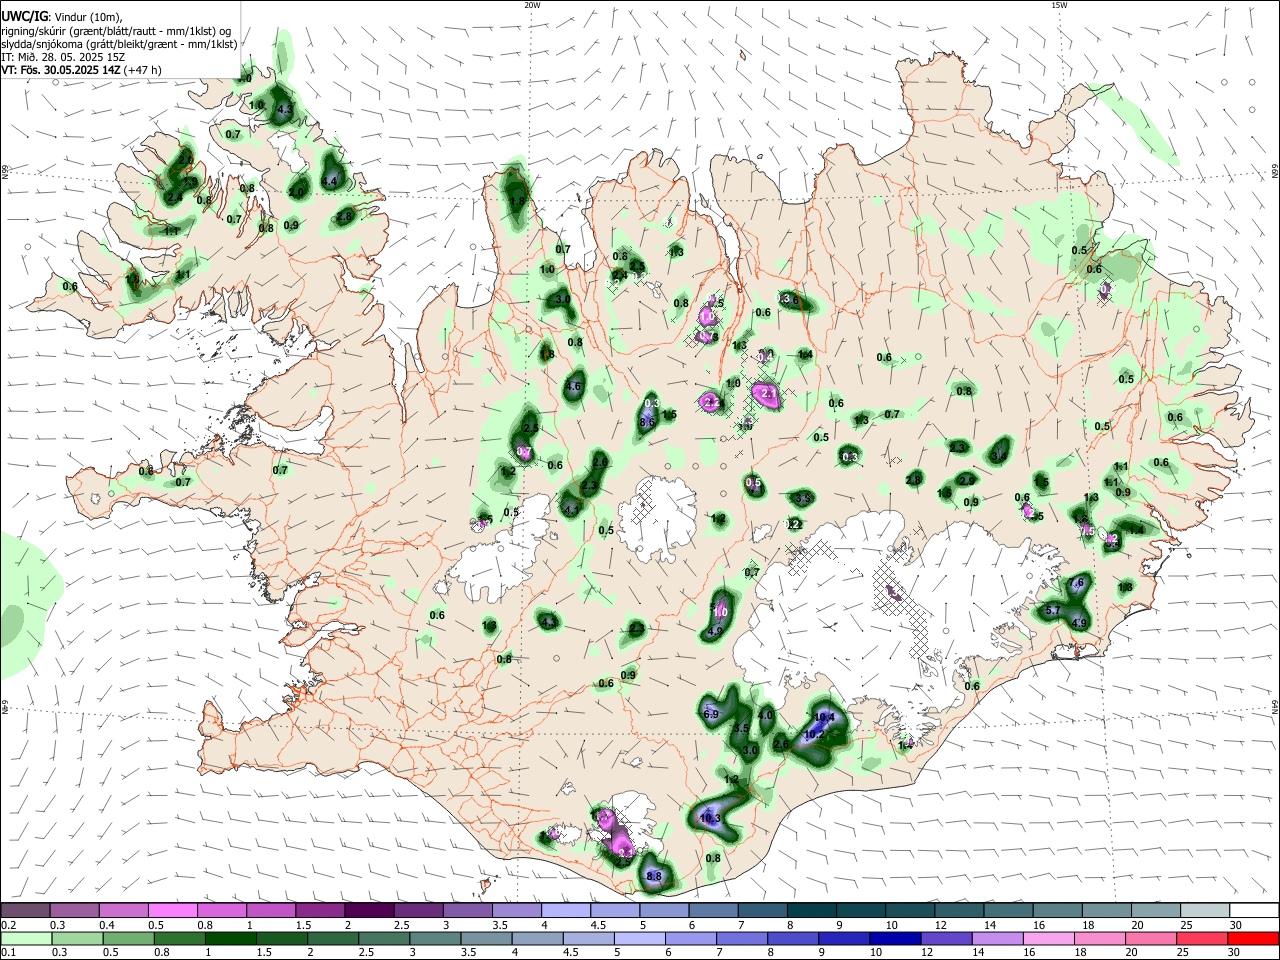Click the 4.9 value beside 5.7
Image resolution: width=1280 pixels, height=960 pixels.
click(x=1079, y=623)
